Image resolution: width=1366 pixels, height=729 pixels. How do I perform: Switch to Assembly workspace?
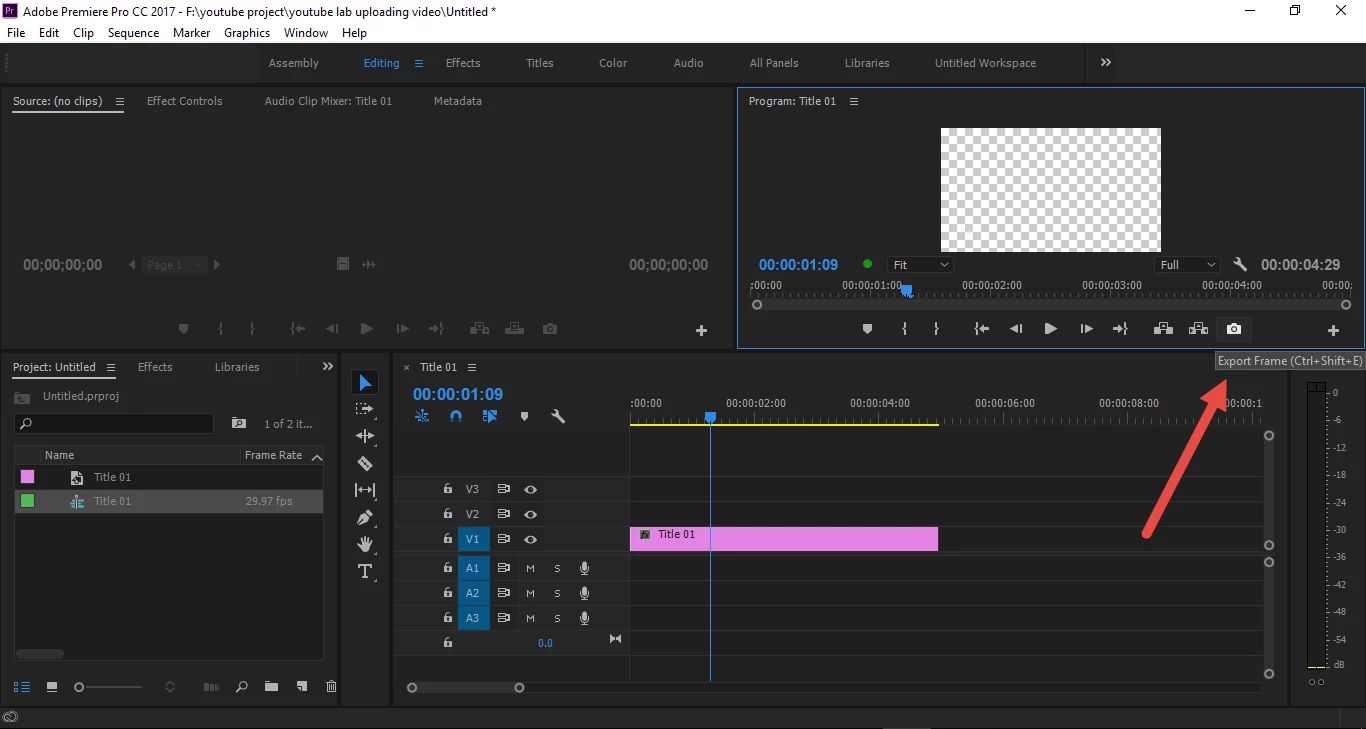coord(294,63)
